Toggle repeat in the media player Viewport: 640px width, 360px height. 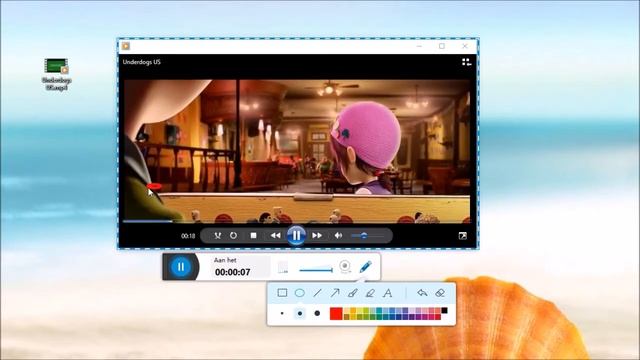tap(233, 236)
